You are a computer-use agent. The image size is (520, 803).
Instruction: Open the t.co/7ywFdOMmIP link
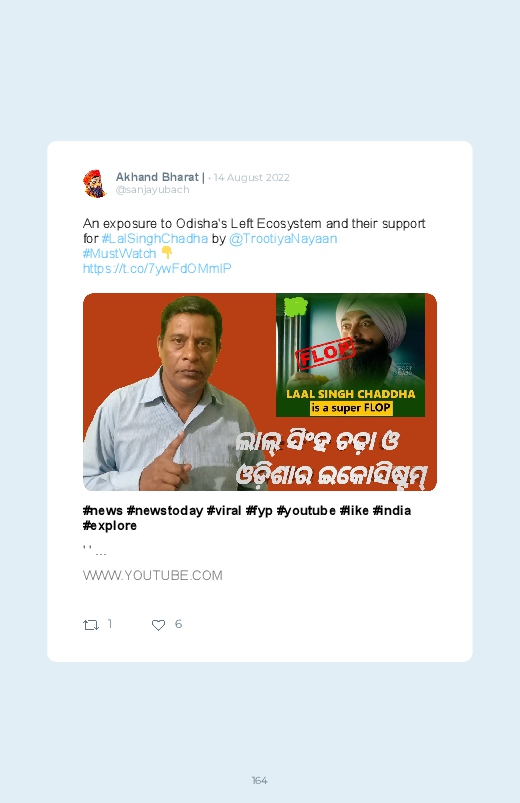coord(157,268)
